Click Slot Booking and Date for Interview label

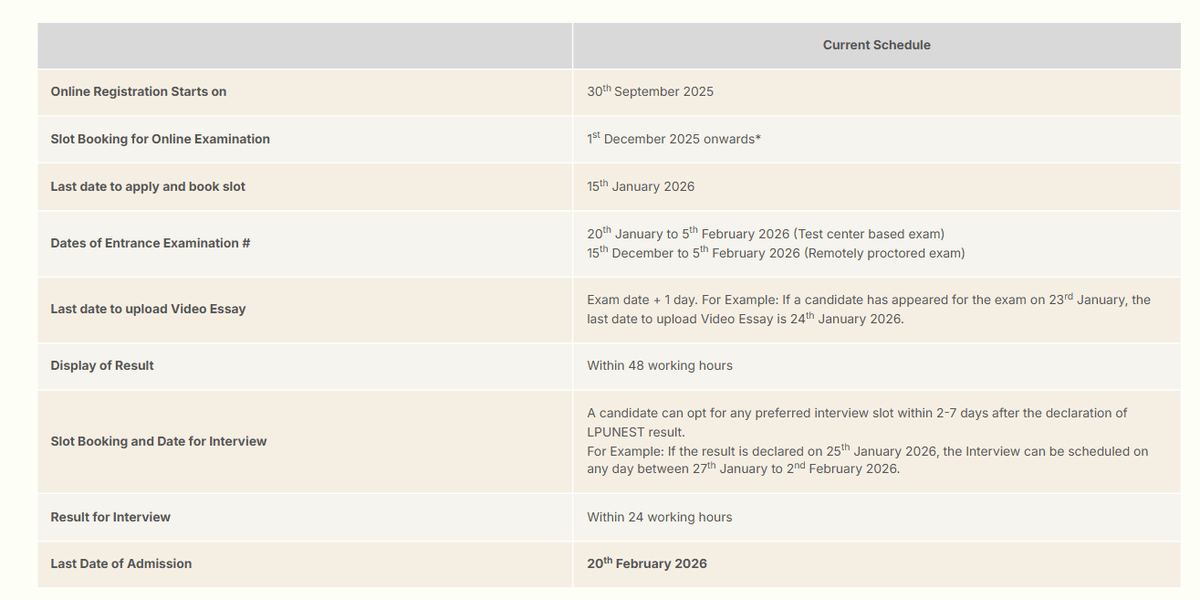(159, 441)
